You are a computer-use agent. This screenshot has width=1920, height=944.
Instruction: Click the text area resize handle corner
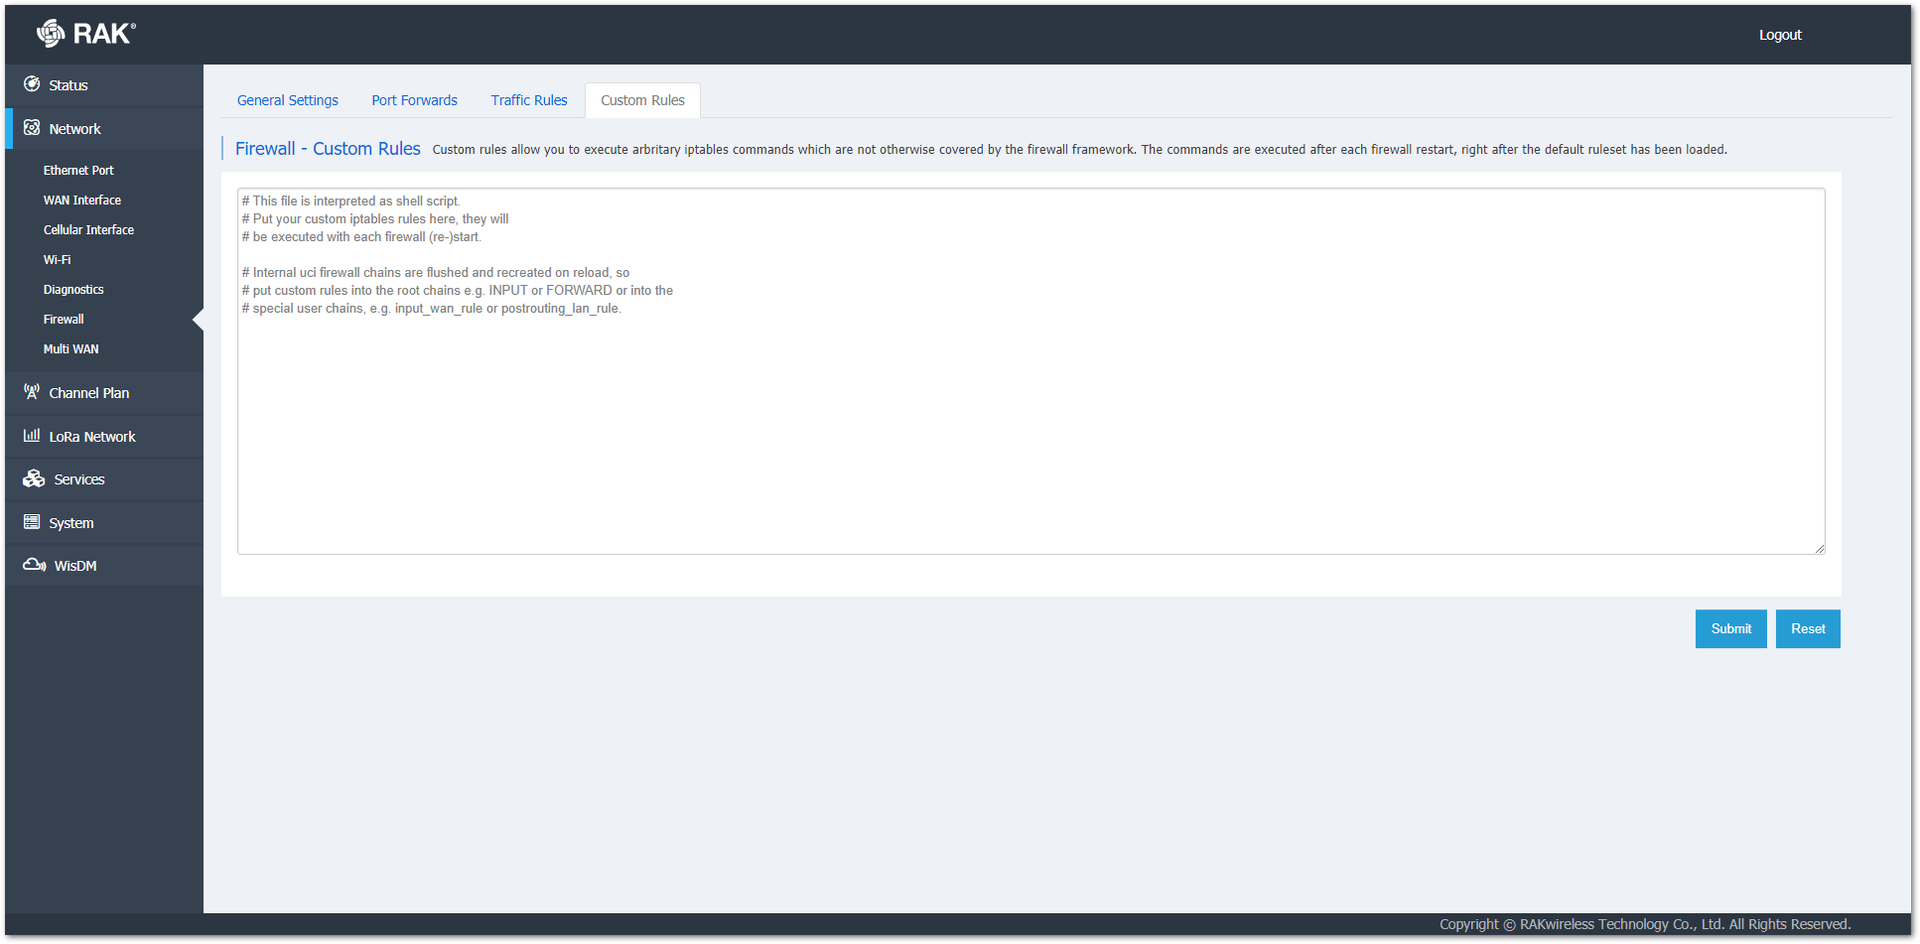(1819, 548)
